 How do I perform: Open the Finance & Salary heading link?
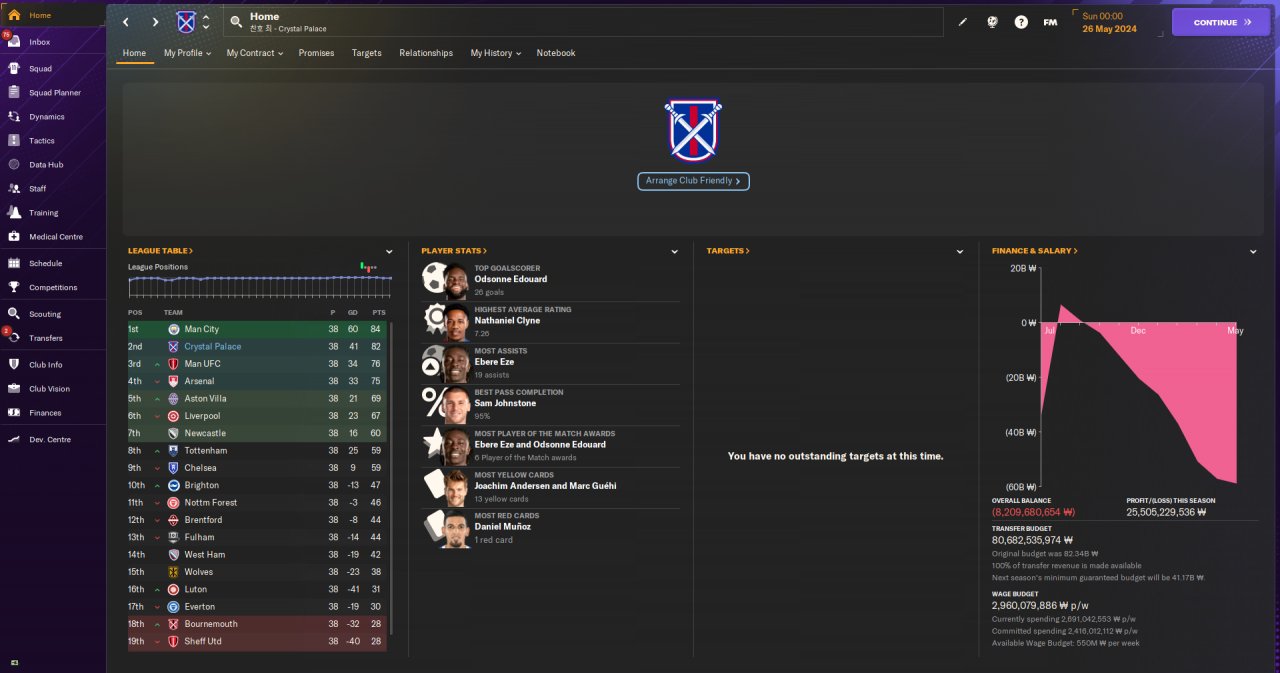1034,251
